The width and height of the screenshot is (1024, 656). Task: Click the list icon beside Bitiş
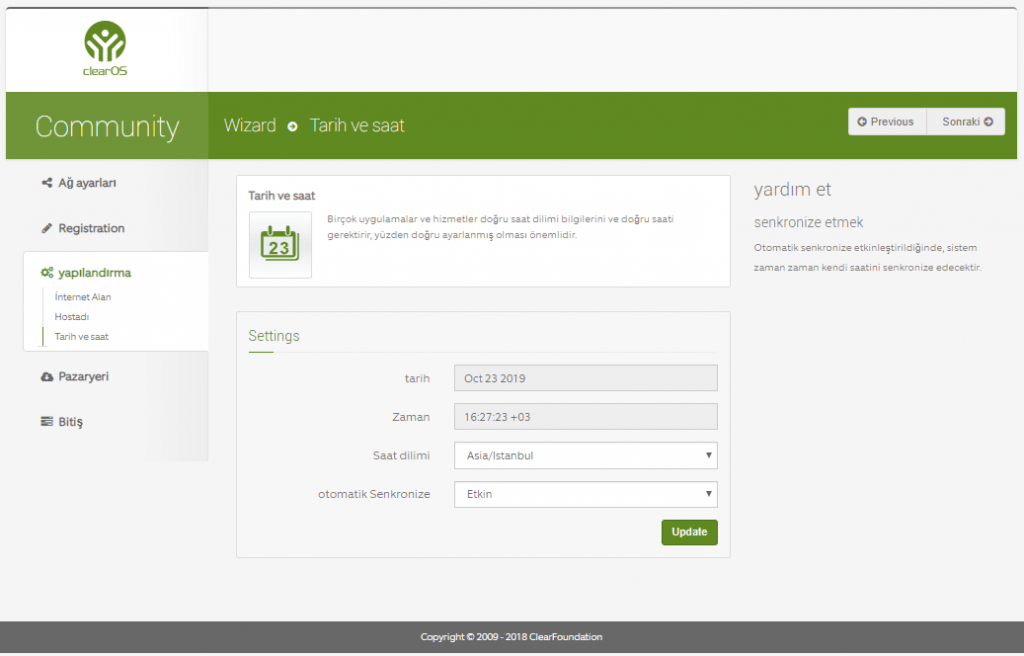coord(47,422)
